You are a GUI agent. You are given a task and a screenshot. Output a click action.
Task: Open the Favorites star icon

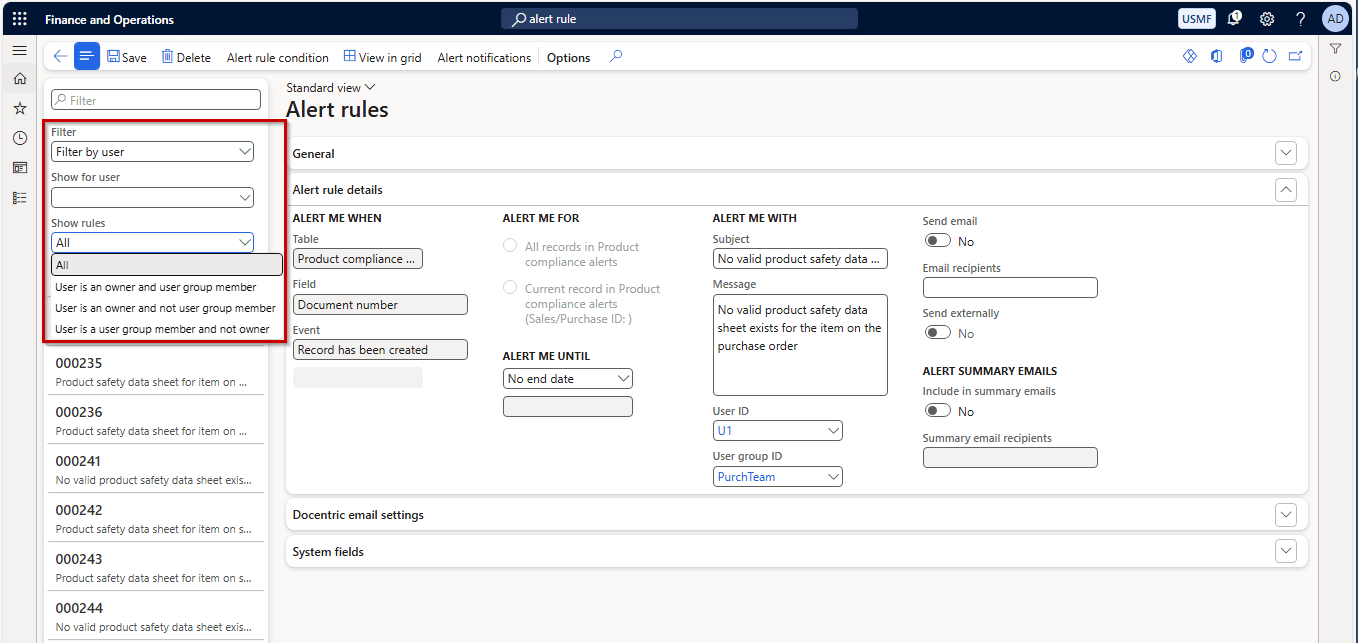click(19, 108)
